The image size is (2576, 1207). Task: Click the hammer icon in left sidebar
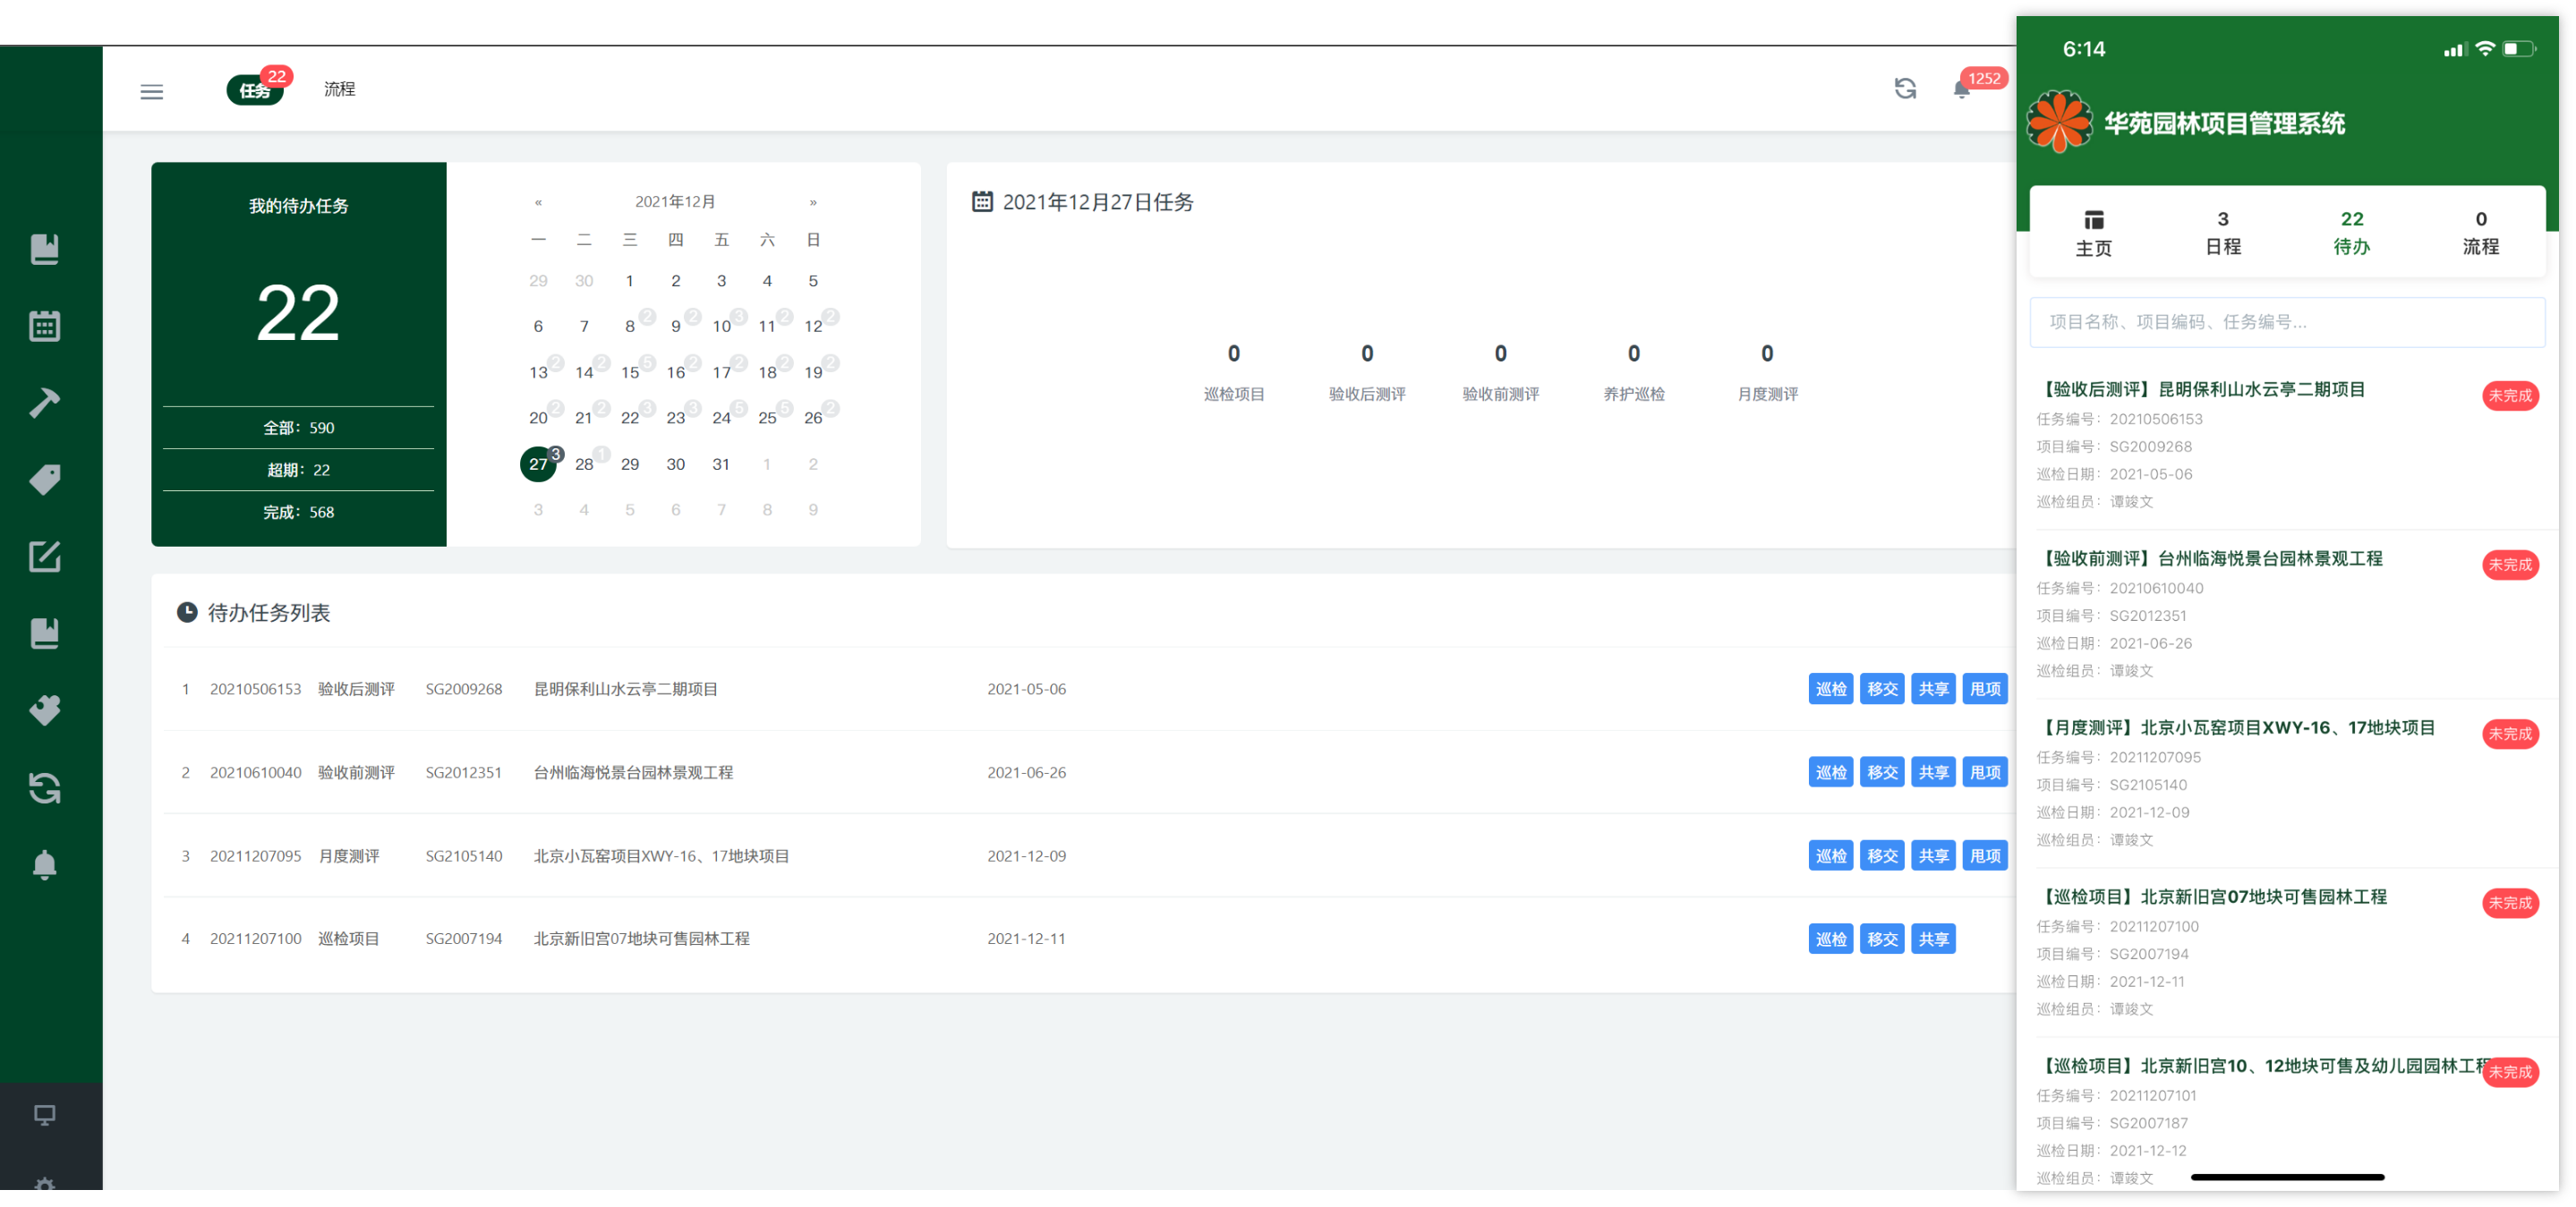click(44, 403)
